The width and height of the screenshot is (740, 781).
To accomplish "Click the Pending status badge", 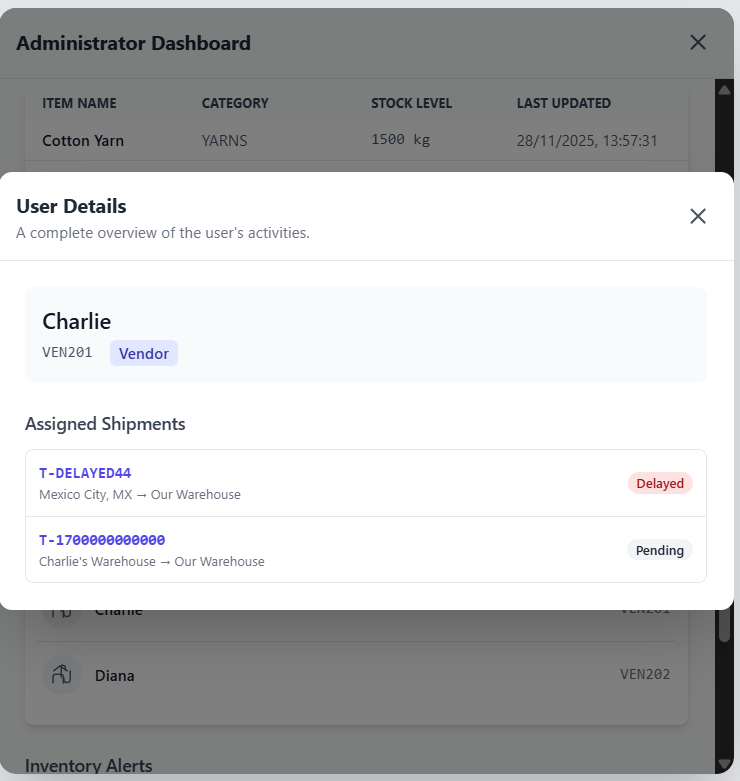I will pos(660,550).
